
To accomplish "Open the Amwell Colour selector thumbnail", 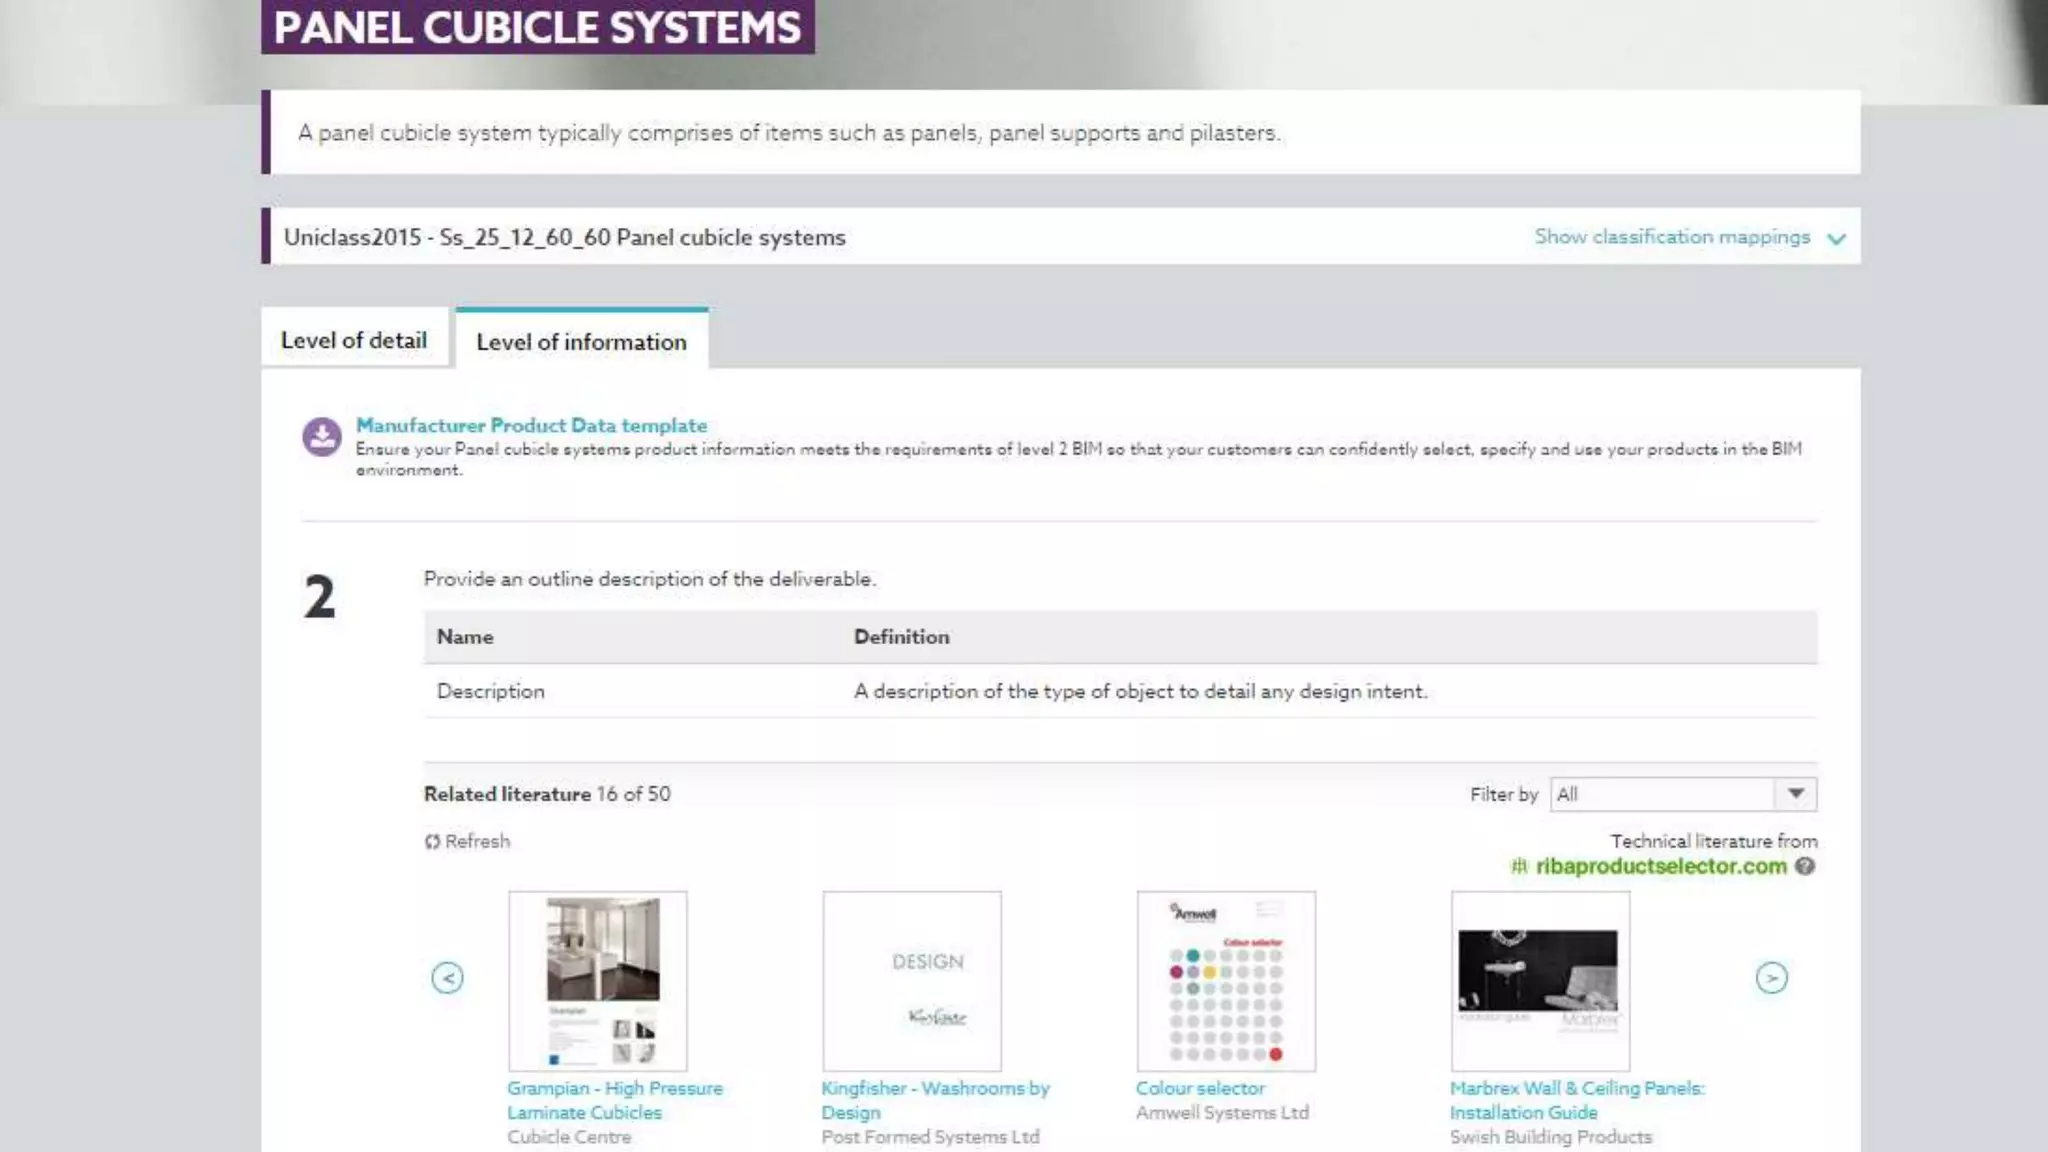I will (1226, 980).
